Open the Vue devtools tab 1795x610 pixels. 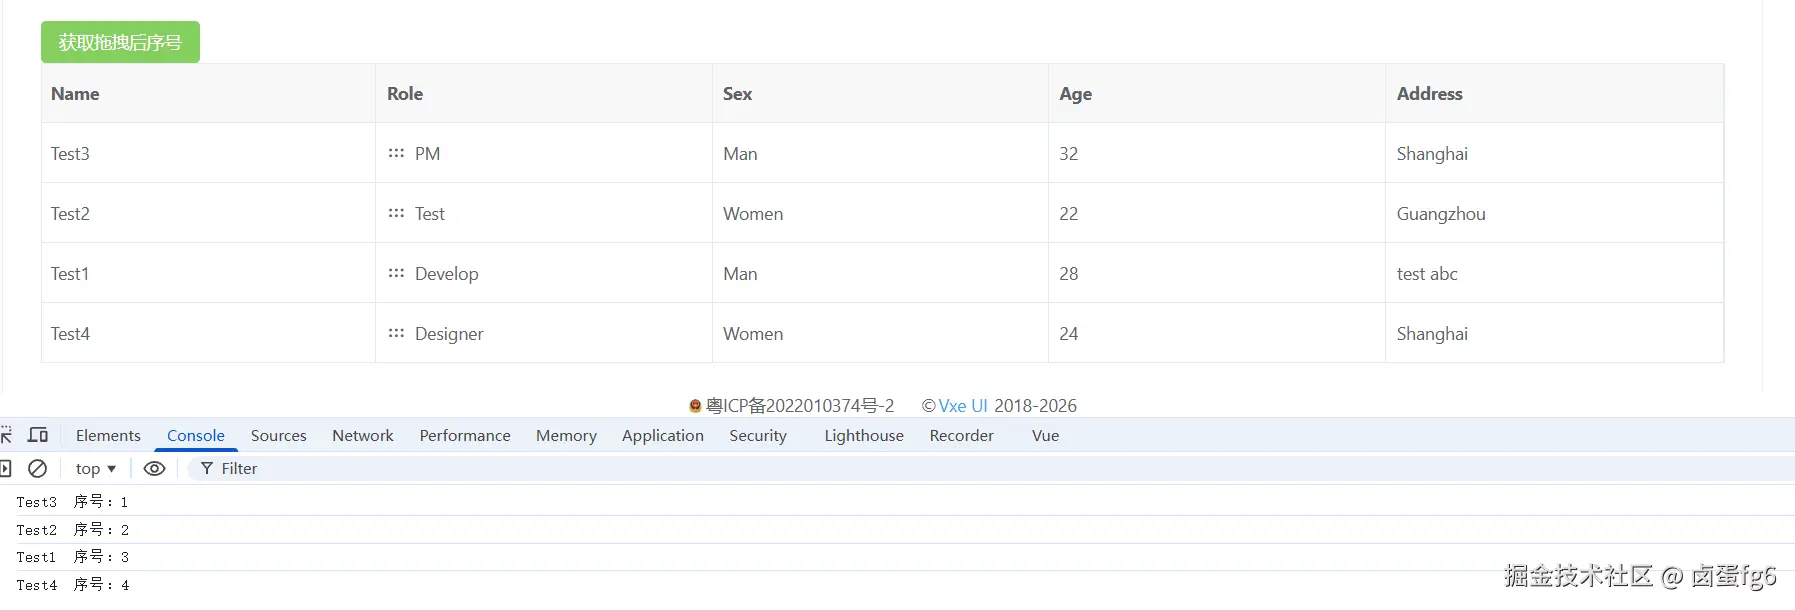coord(1045,435)
